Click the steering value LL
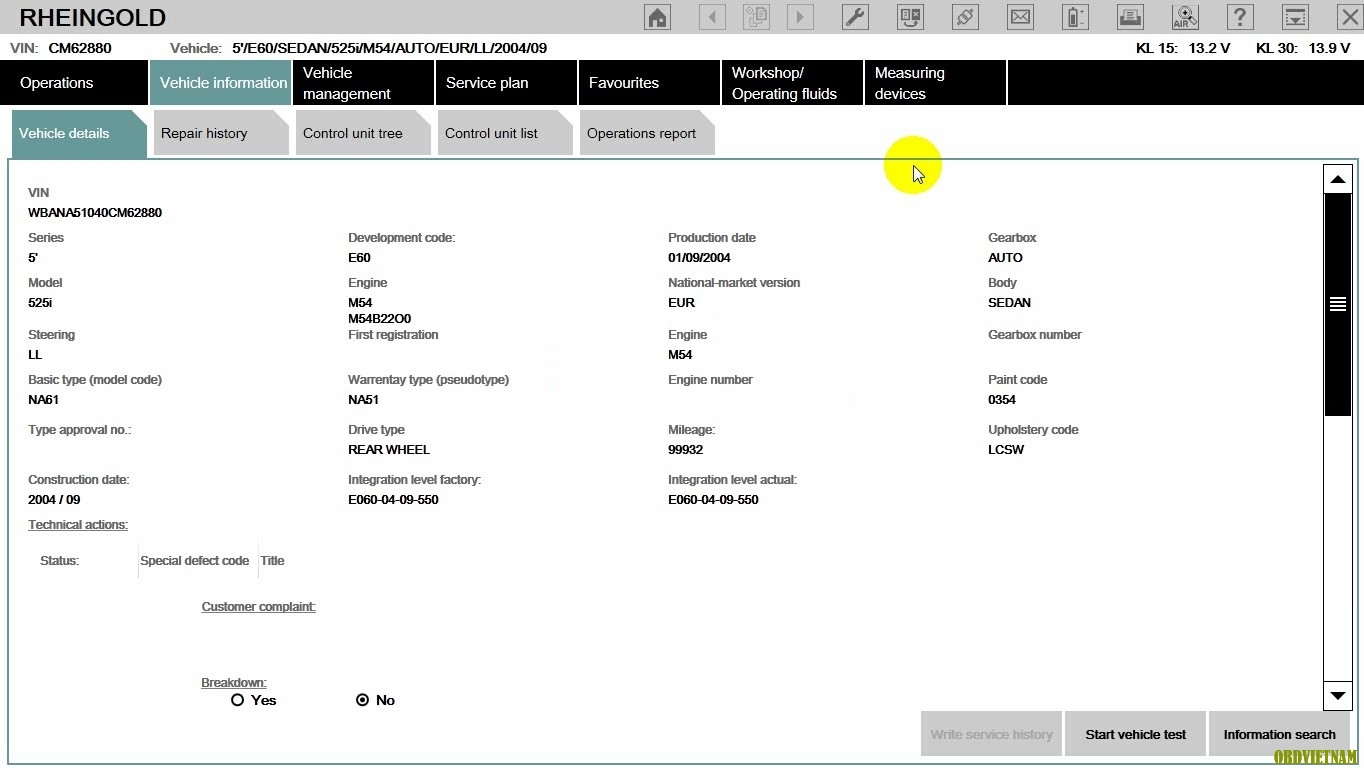The height and width of the screenshot is (768, 1364). 35,355
